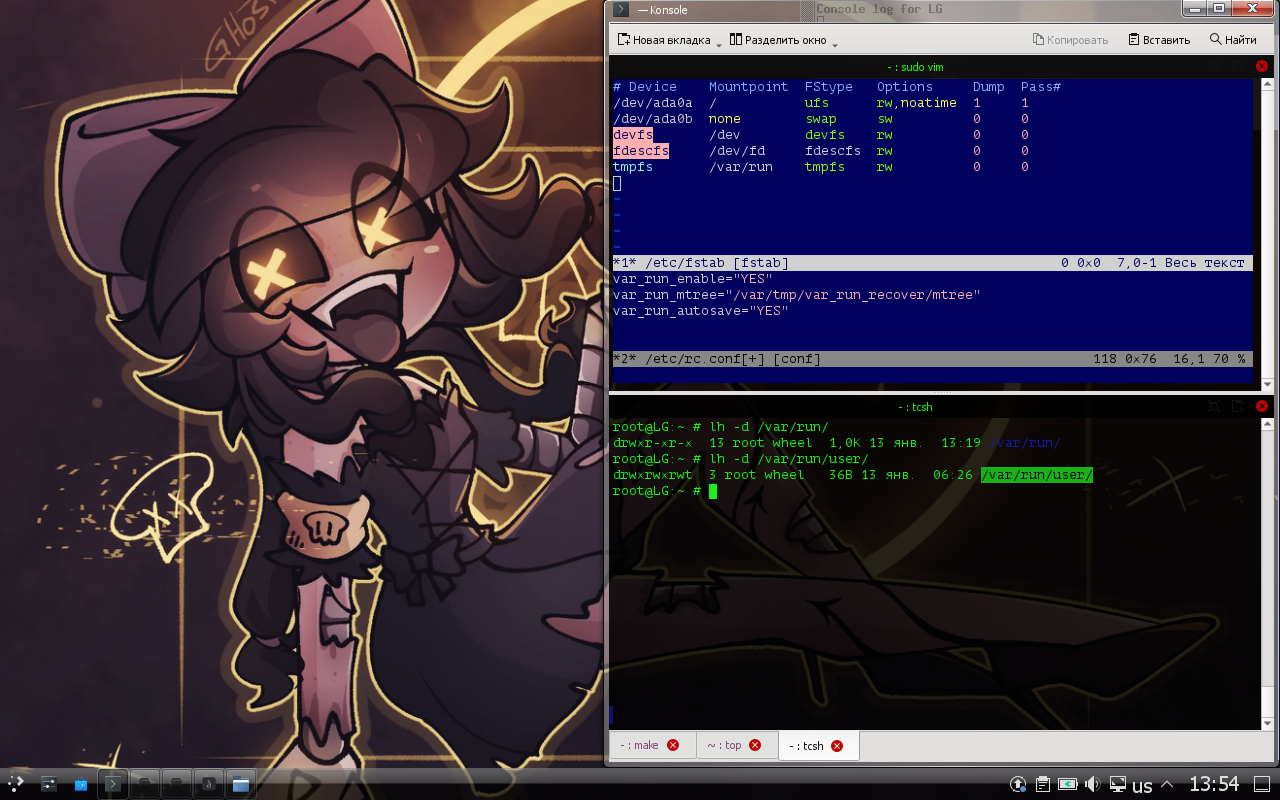
Task: Close the tcsh split pane
Action: [x=1262, y=406]
